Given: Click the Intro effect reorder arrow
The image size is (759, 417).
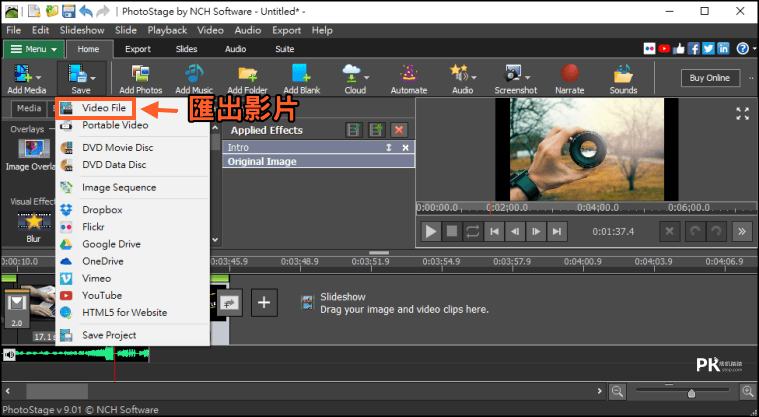Looking at the screenshot, I should (388, 148).
